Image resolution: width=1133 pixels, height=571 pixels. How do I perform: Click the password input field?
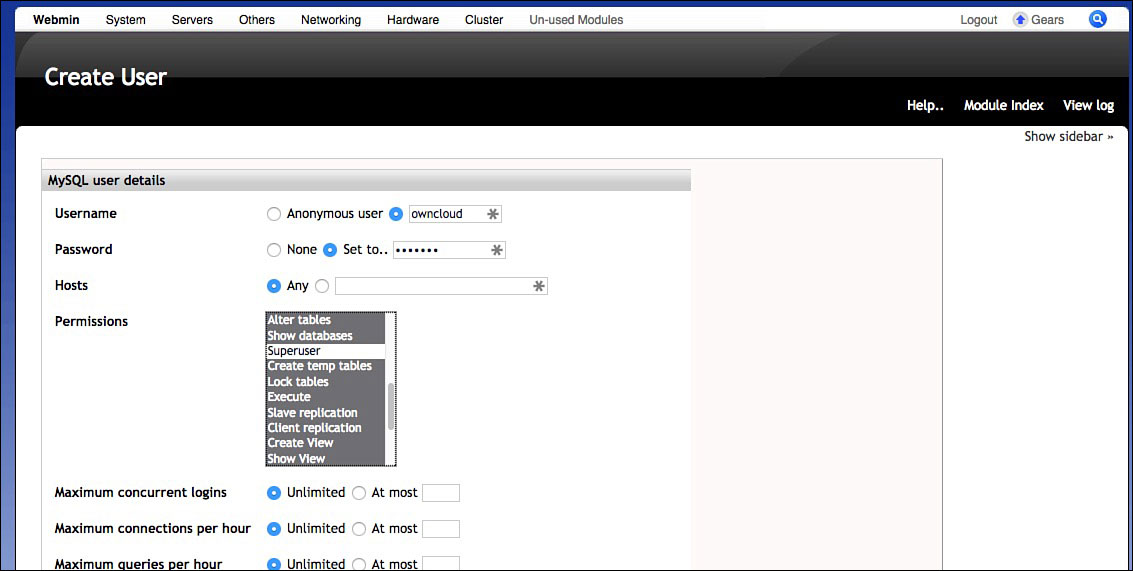pos(449,250)
